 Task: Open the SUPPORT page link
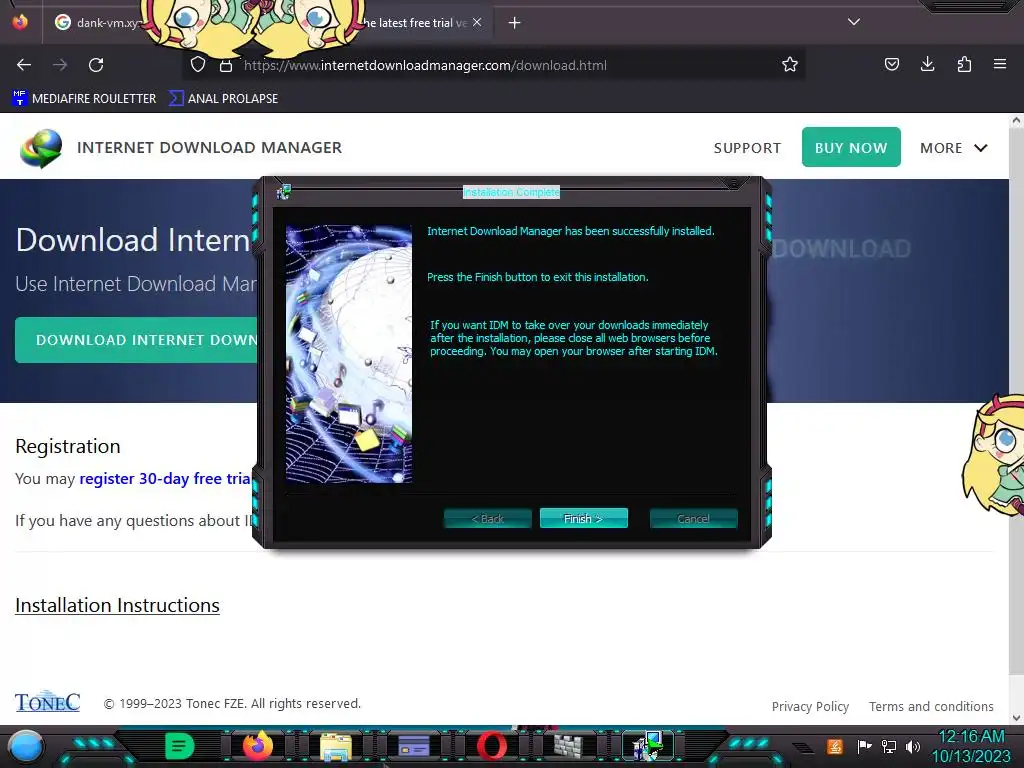tap(747, 148)
